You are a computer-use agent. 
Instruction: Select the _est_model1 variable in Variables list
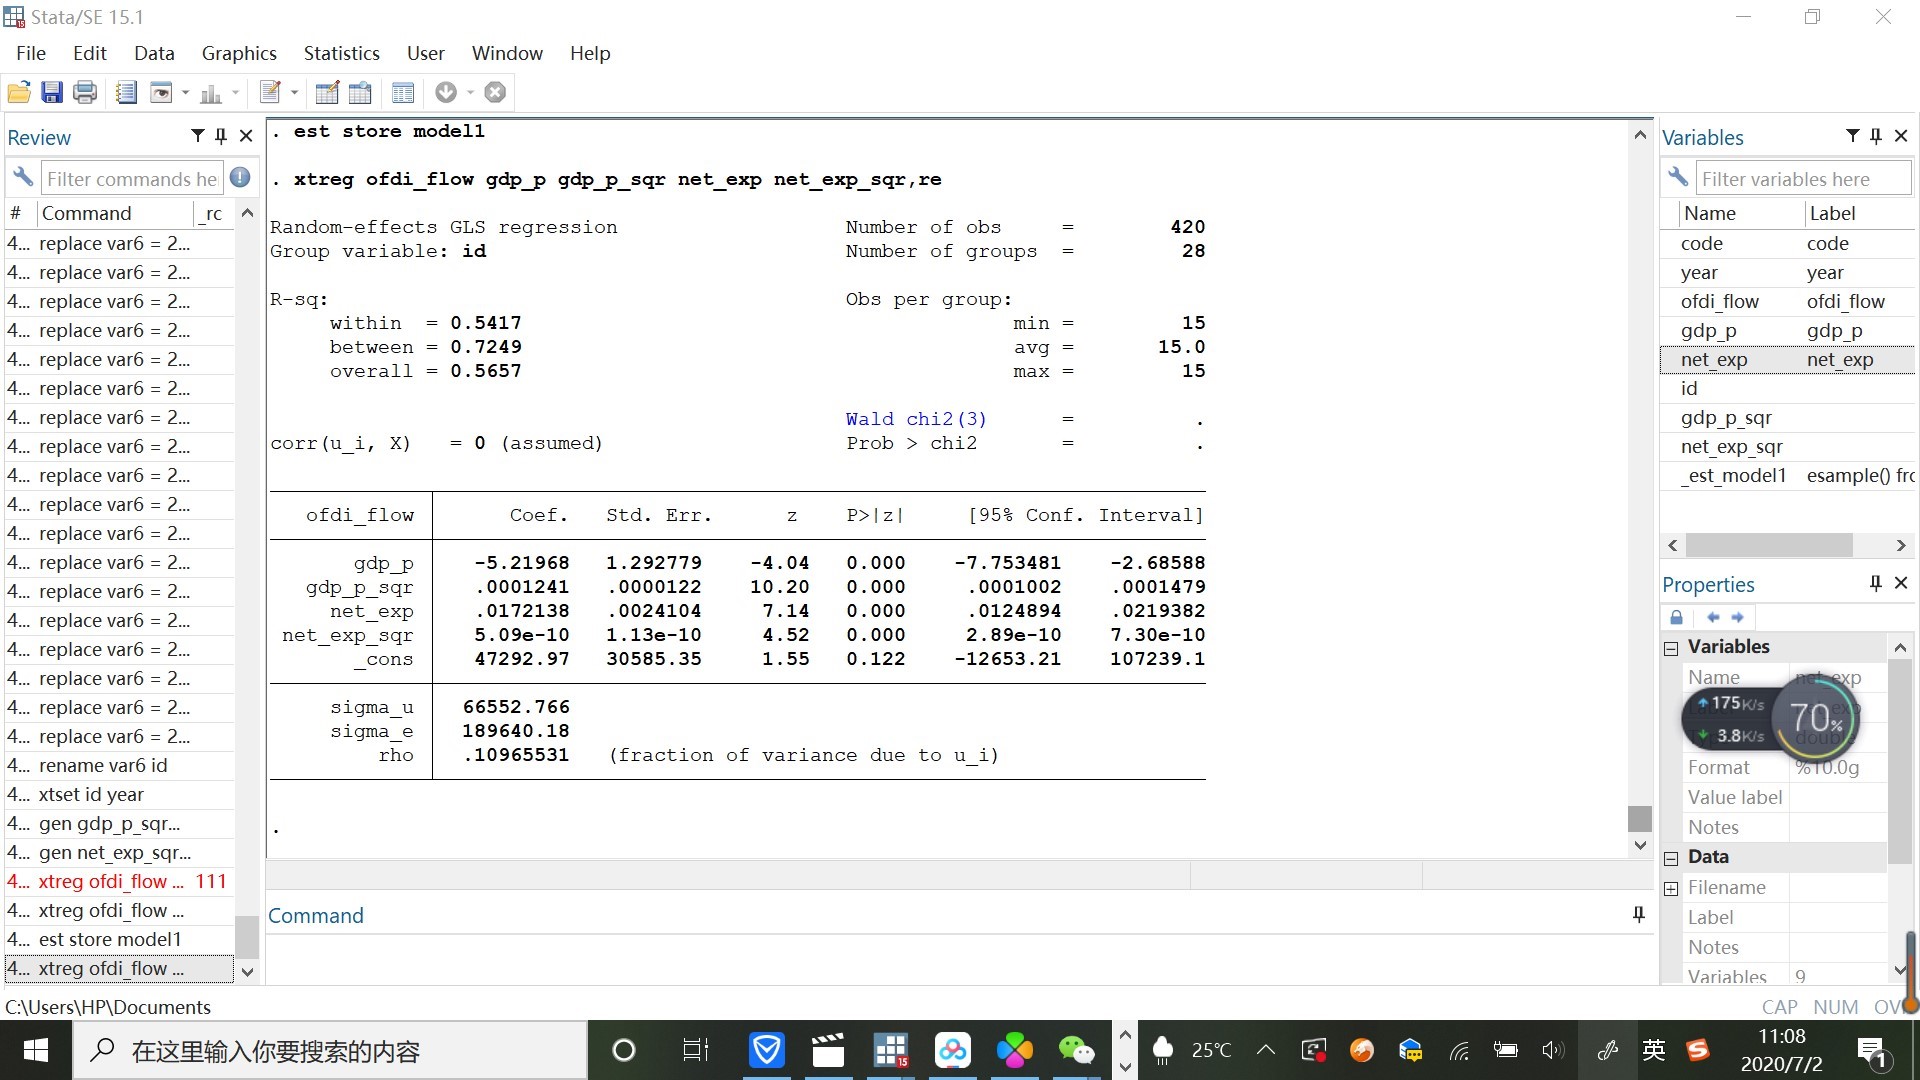(1787, 475)
